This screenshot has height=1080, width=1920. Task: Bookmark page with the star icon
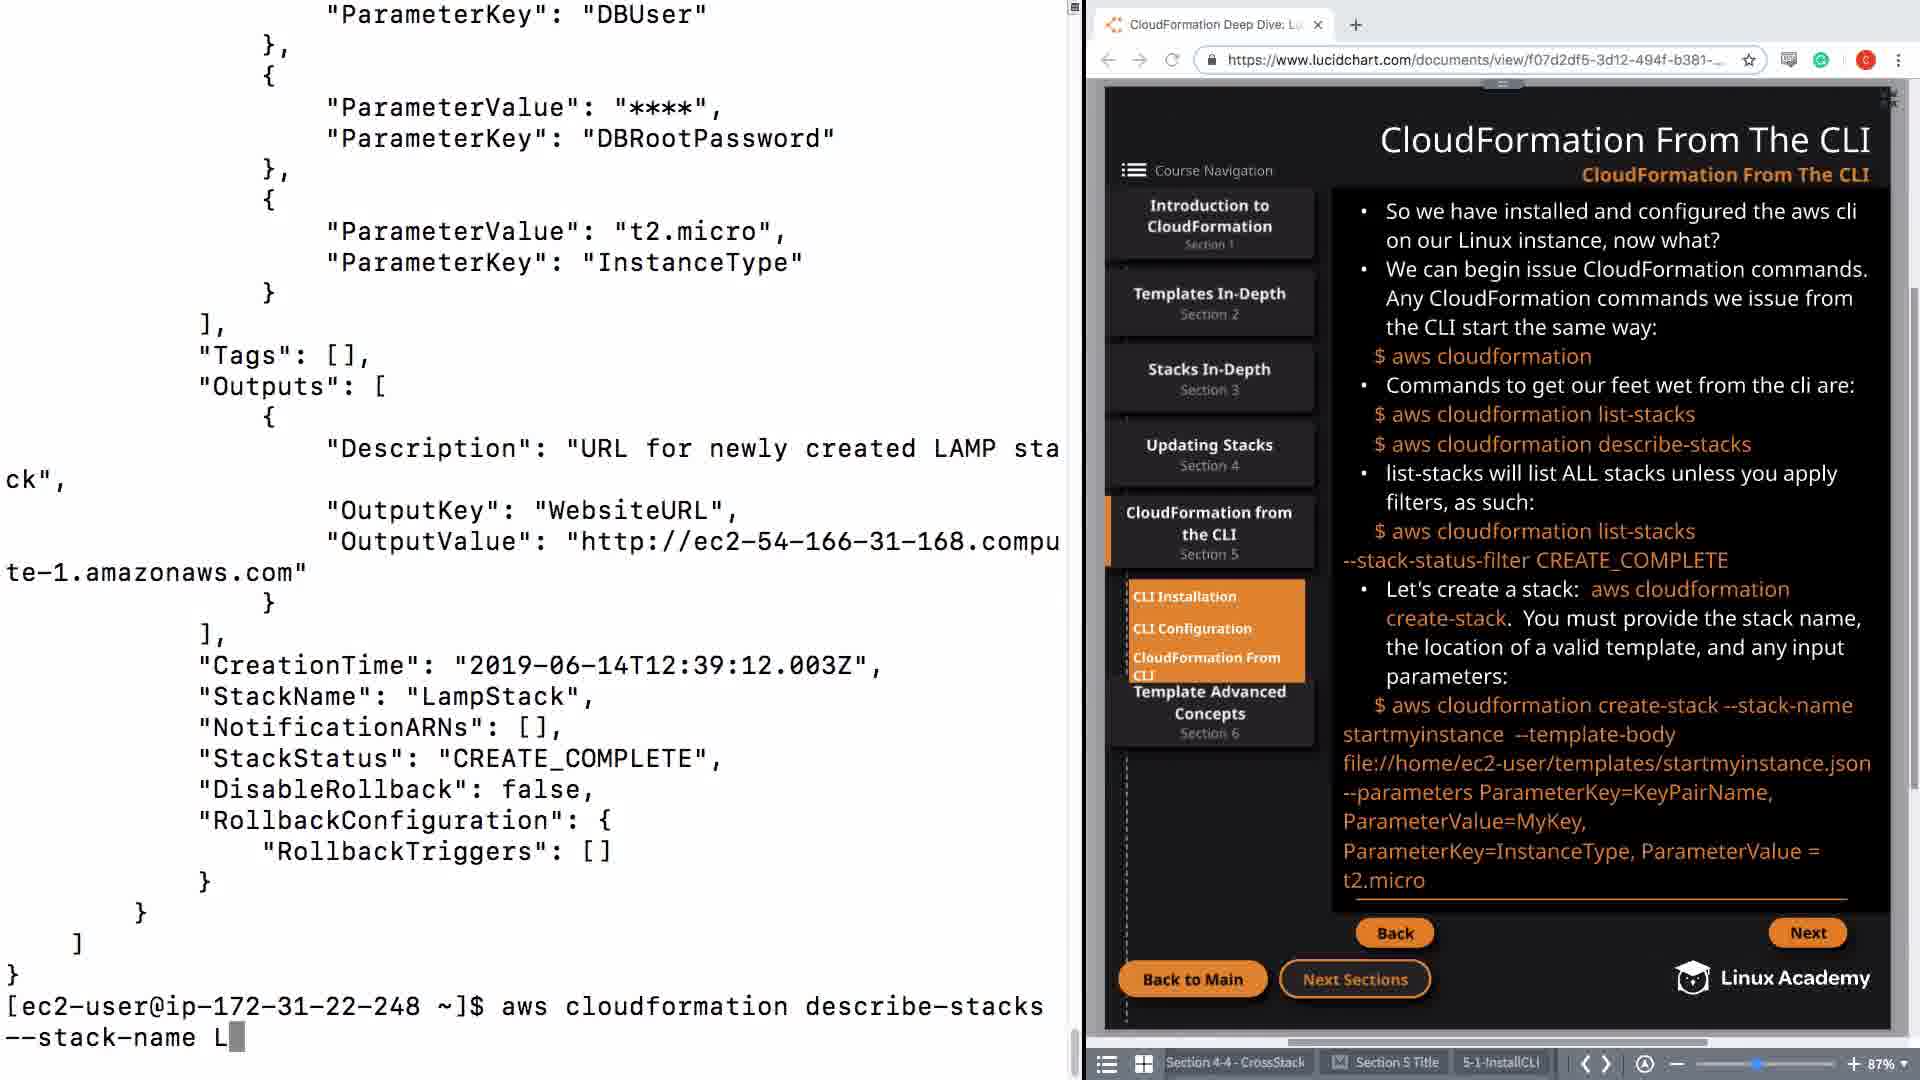(1749, 60)
